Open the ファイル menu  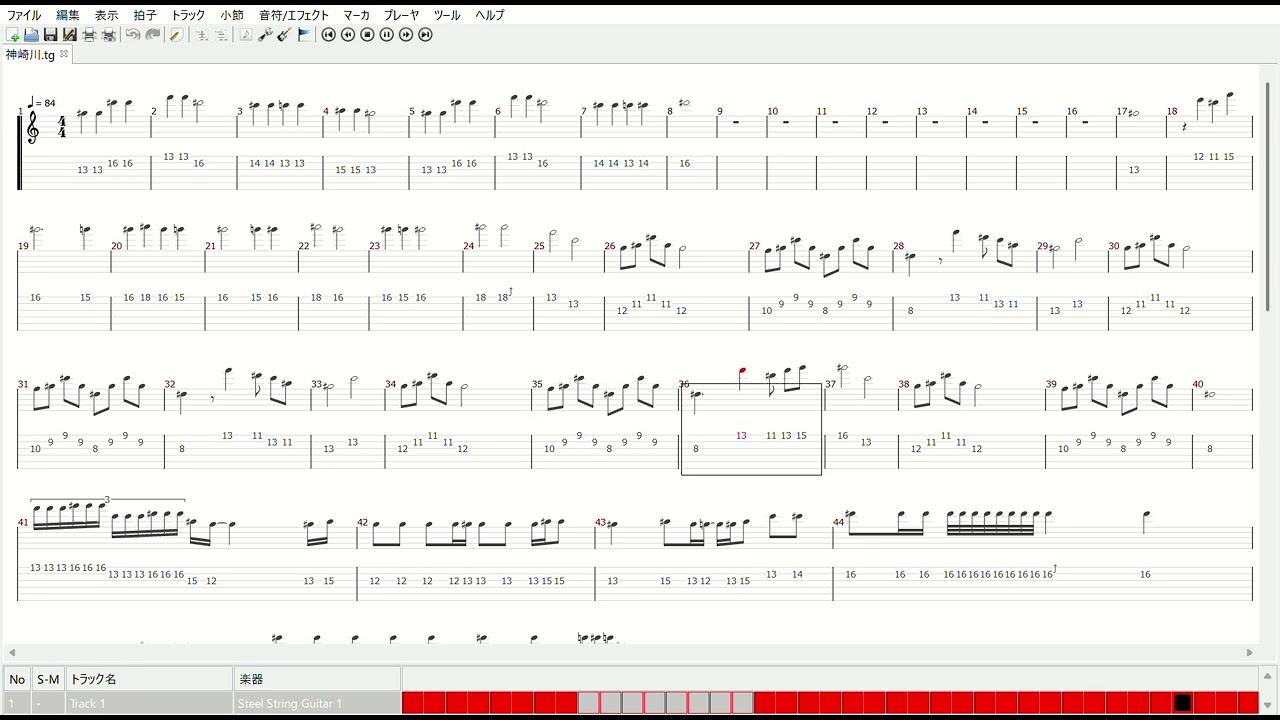pos(24,15)
